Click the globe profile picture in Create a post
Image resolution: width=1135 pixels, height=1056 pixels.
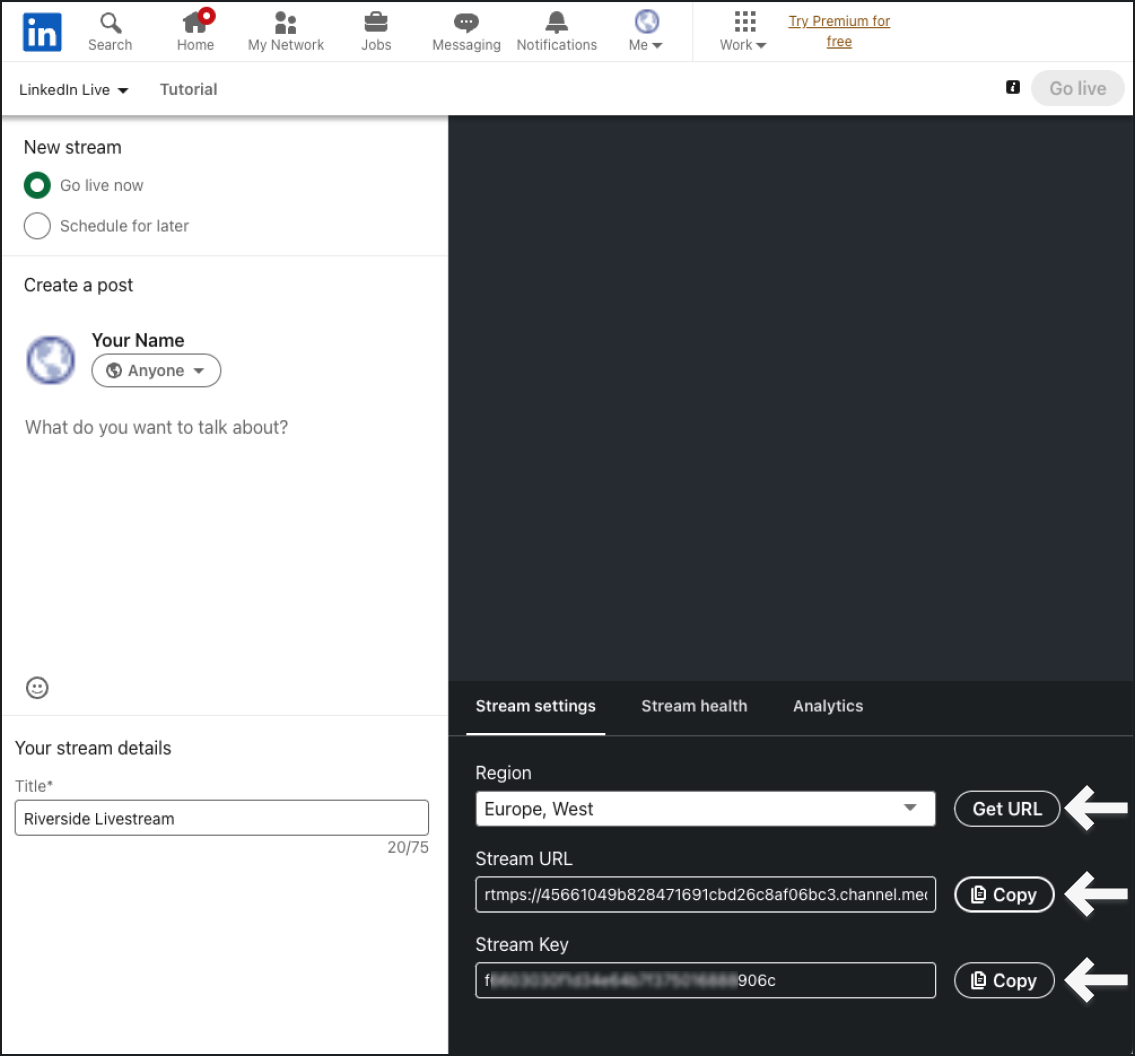51,360
